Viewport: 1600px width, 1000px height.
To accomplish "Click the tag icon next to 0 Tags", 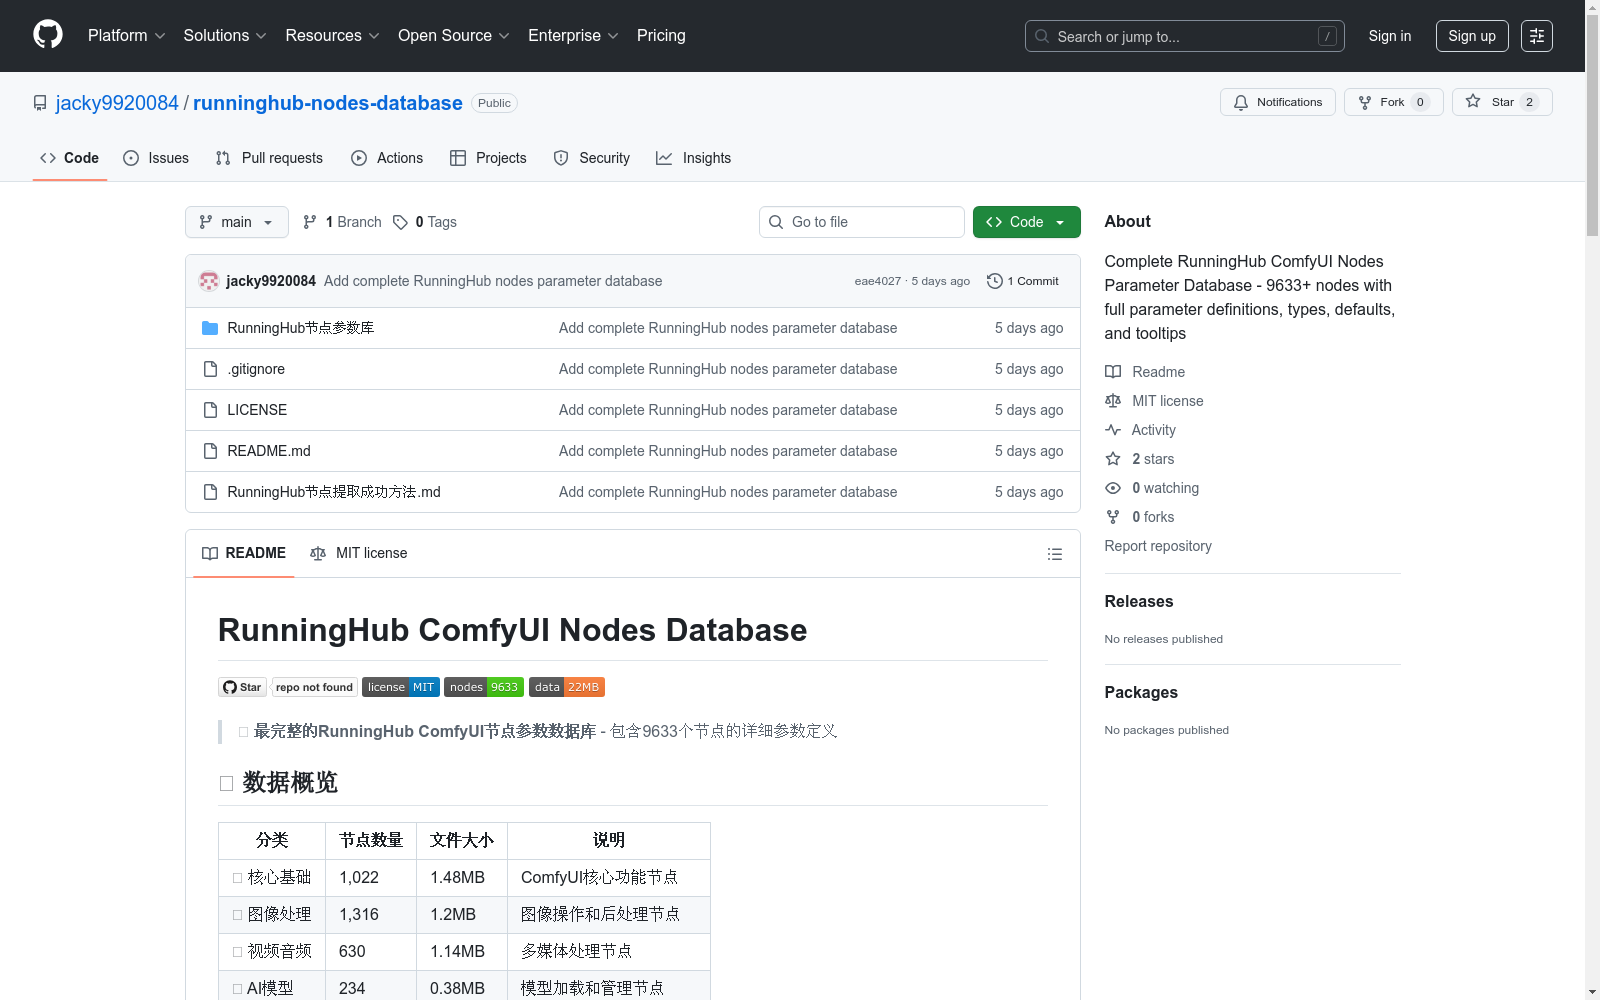I will click(x=400, y=222).
